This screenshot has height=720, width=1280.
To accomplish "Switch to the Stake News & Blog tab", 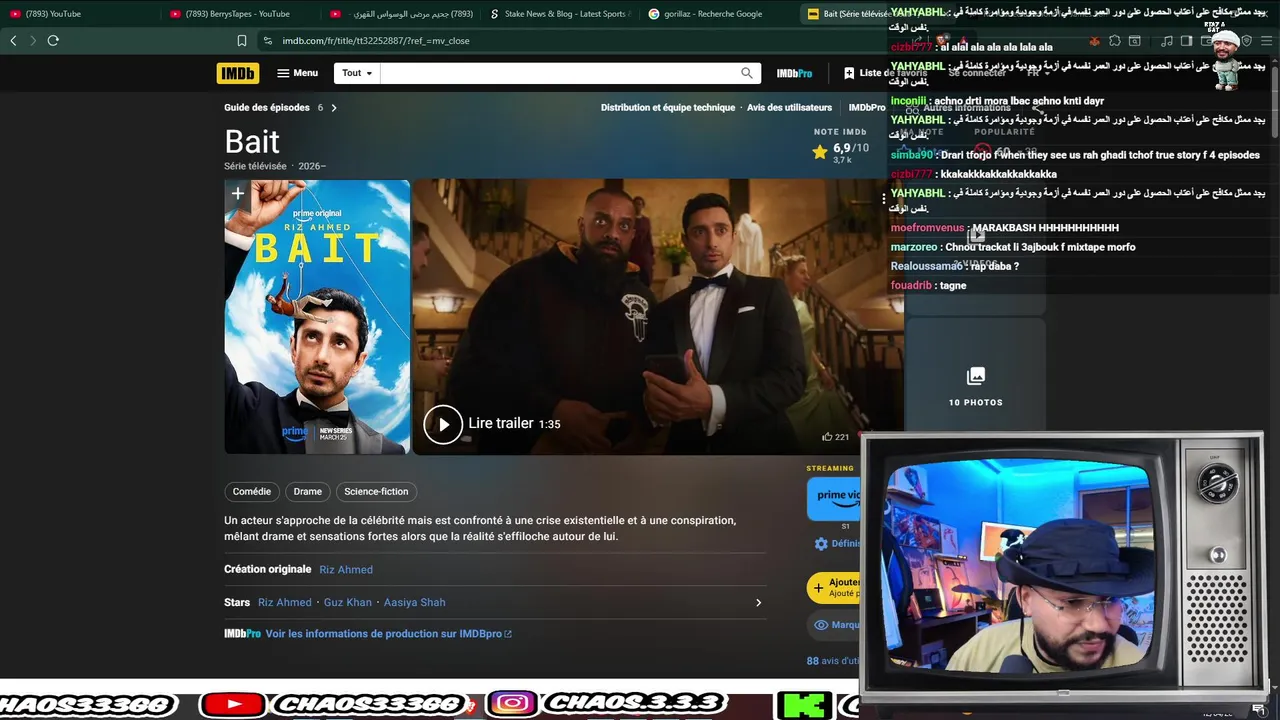I will tap(560, 14).
